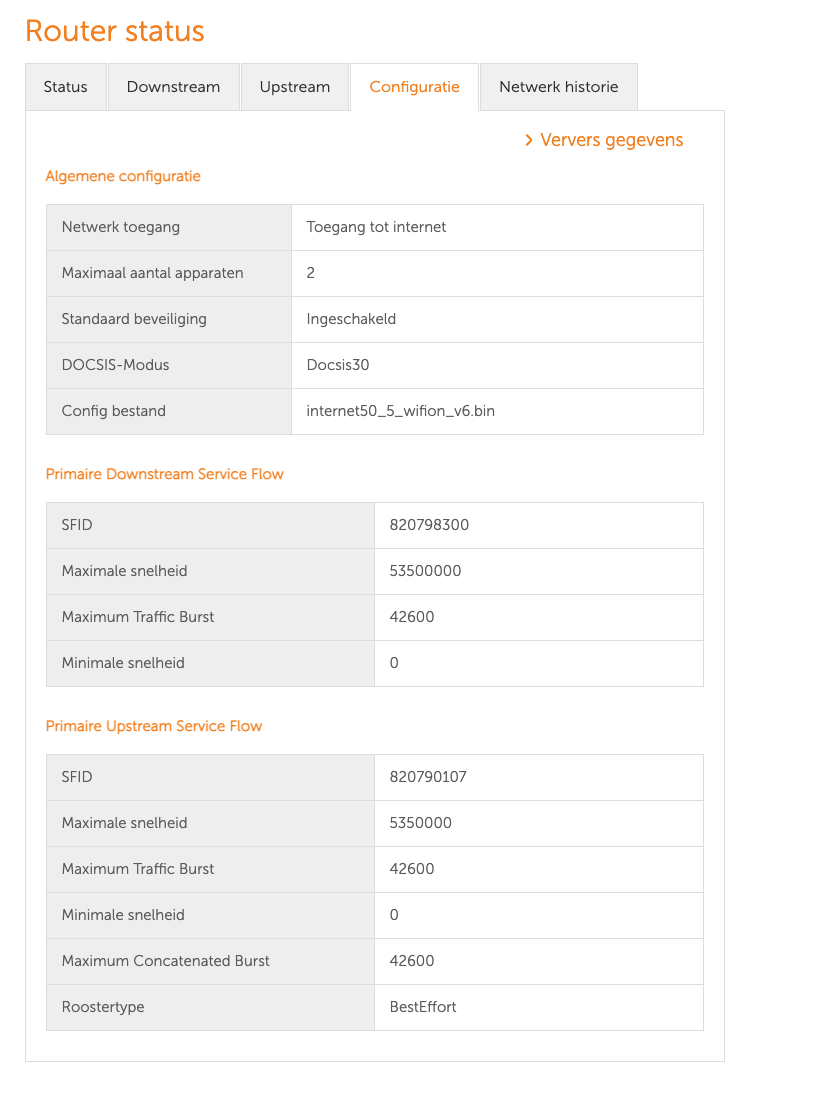Screen dimensions: 816x1101
Task: Switch to the Downstream tab
Action: point(173,87)
